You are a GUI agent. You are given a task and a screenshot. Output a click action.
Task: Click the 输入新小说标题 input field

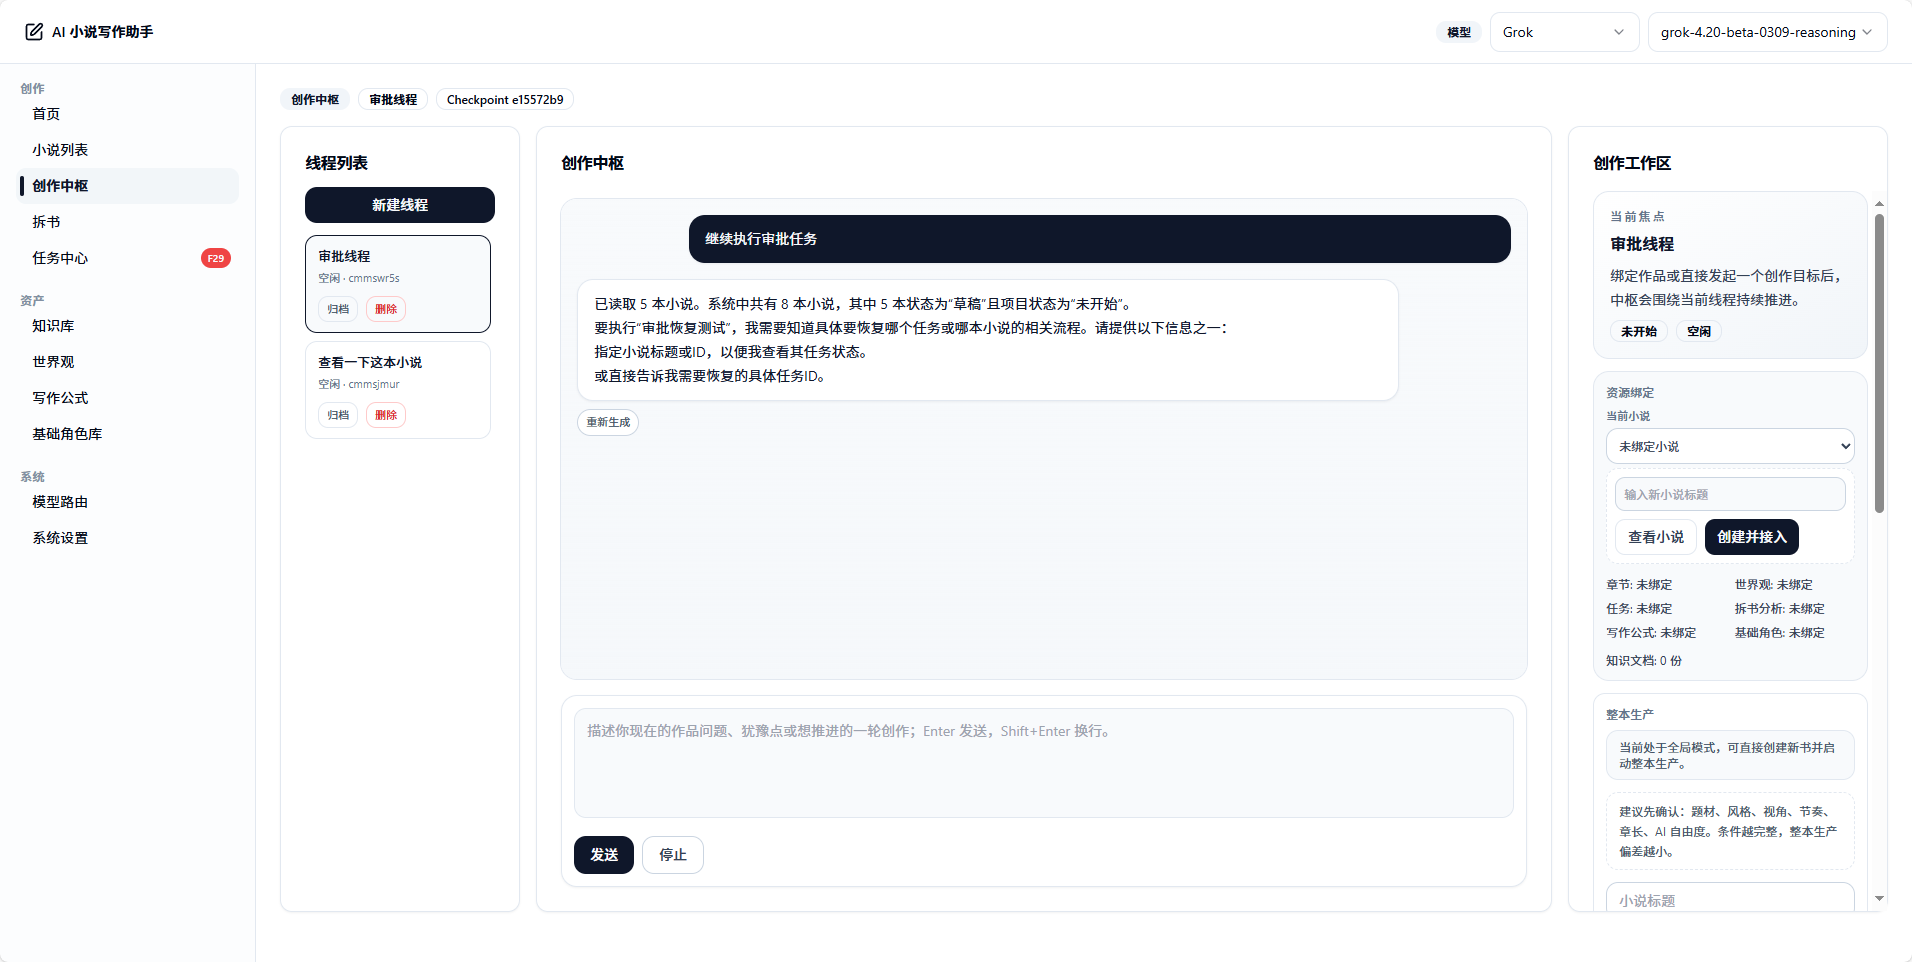tap(1729, 494)
